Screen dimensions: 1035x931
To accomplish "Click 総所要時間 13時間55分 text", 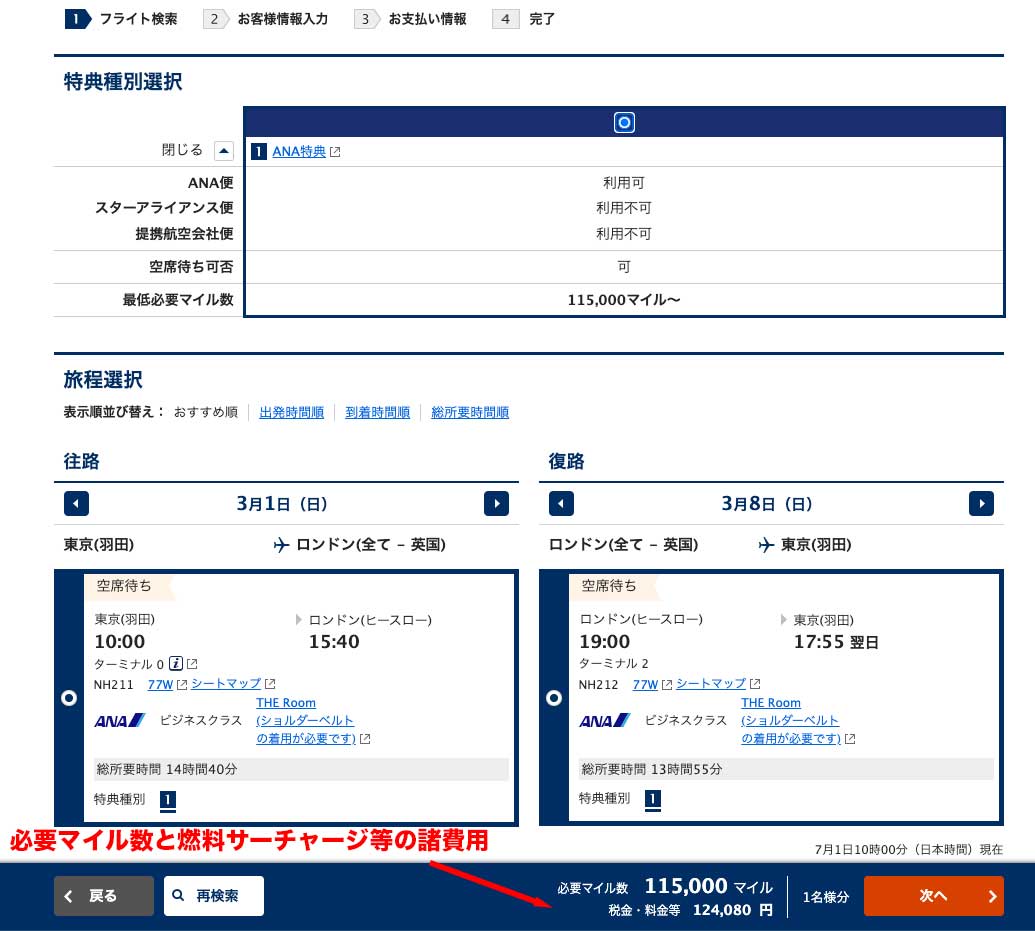I will click(652, 769).
